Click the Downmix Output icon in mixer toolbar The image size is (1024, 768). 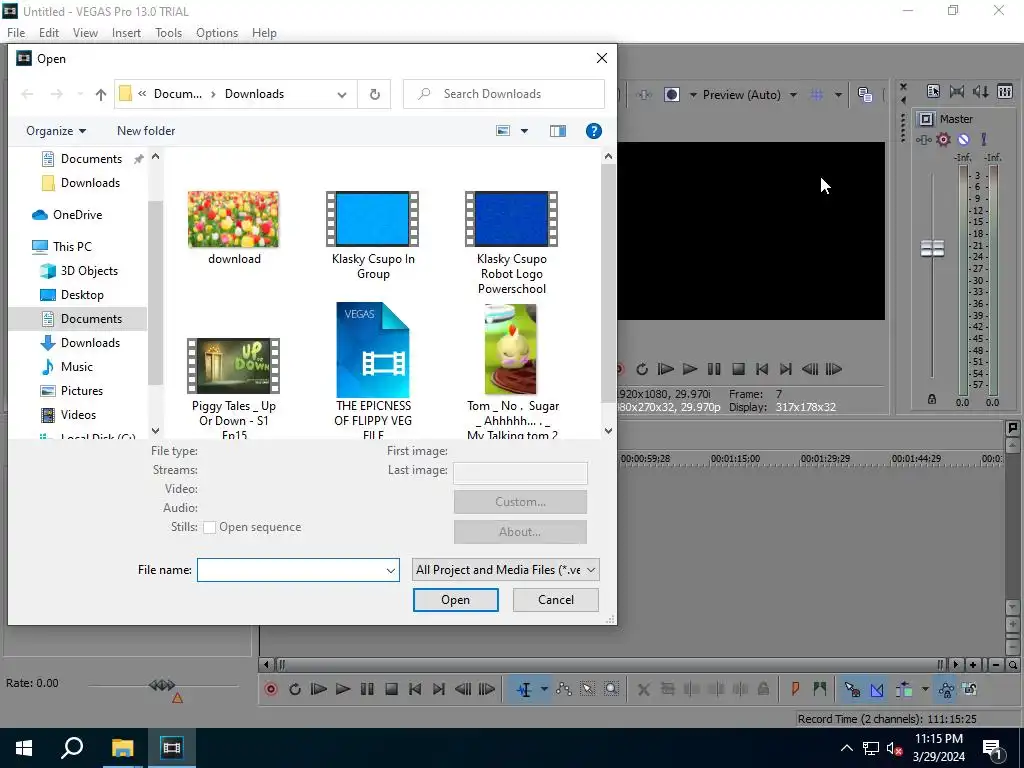[x=957, y=91]
